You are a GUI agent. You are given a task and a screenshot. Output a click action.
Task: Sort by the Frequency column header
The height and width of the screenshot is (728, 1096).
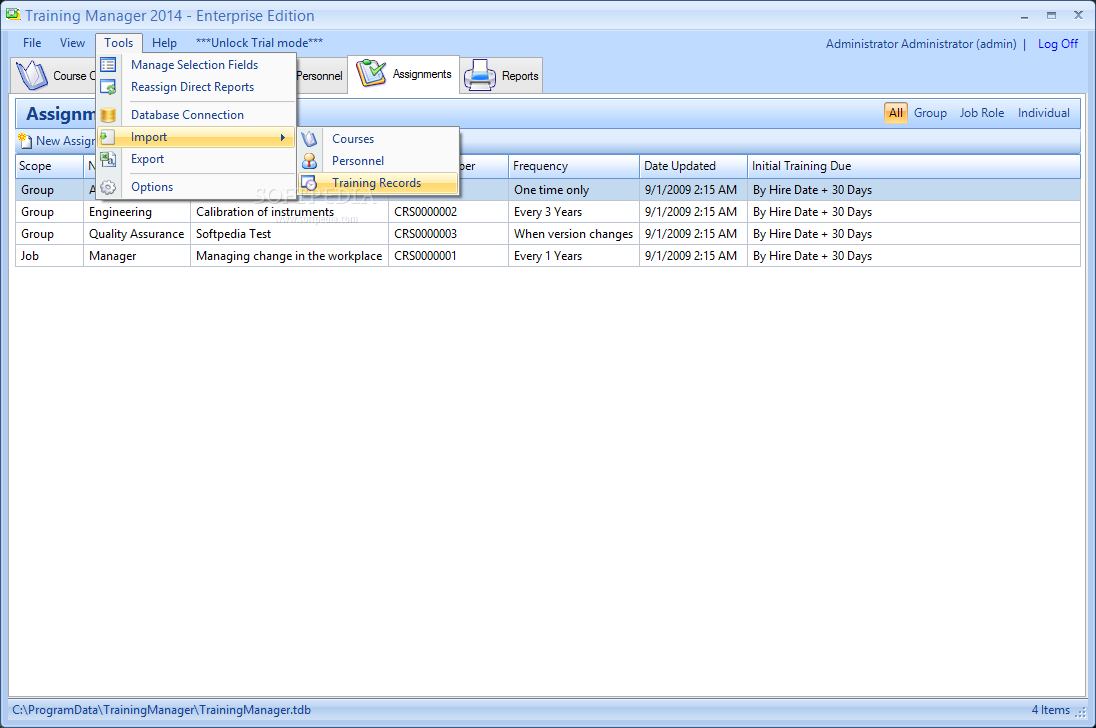coord(573,166)
